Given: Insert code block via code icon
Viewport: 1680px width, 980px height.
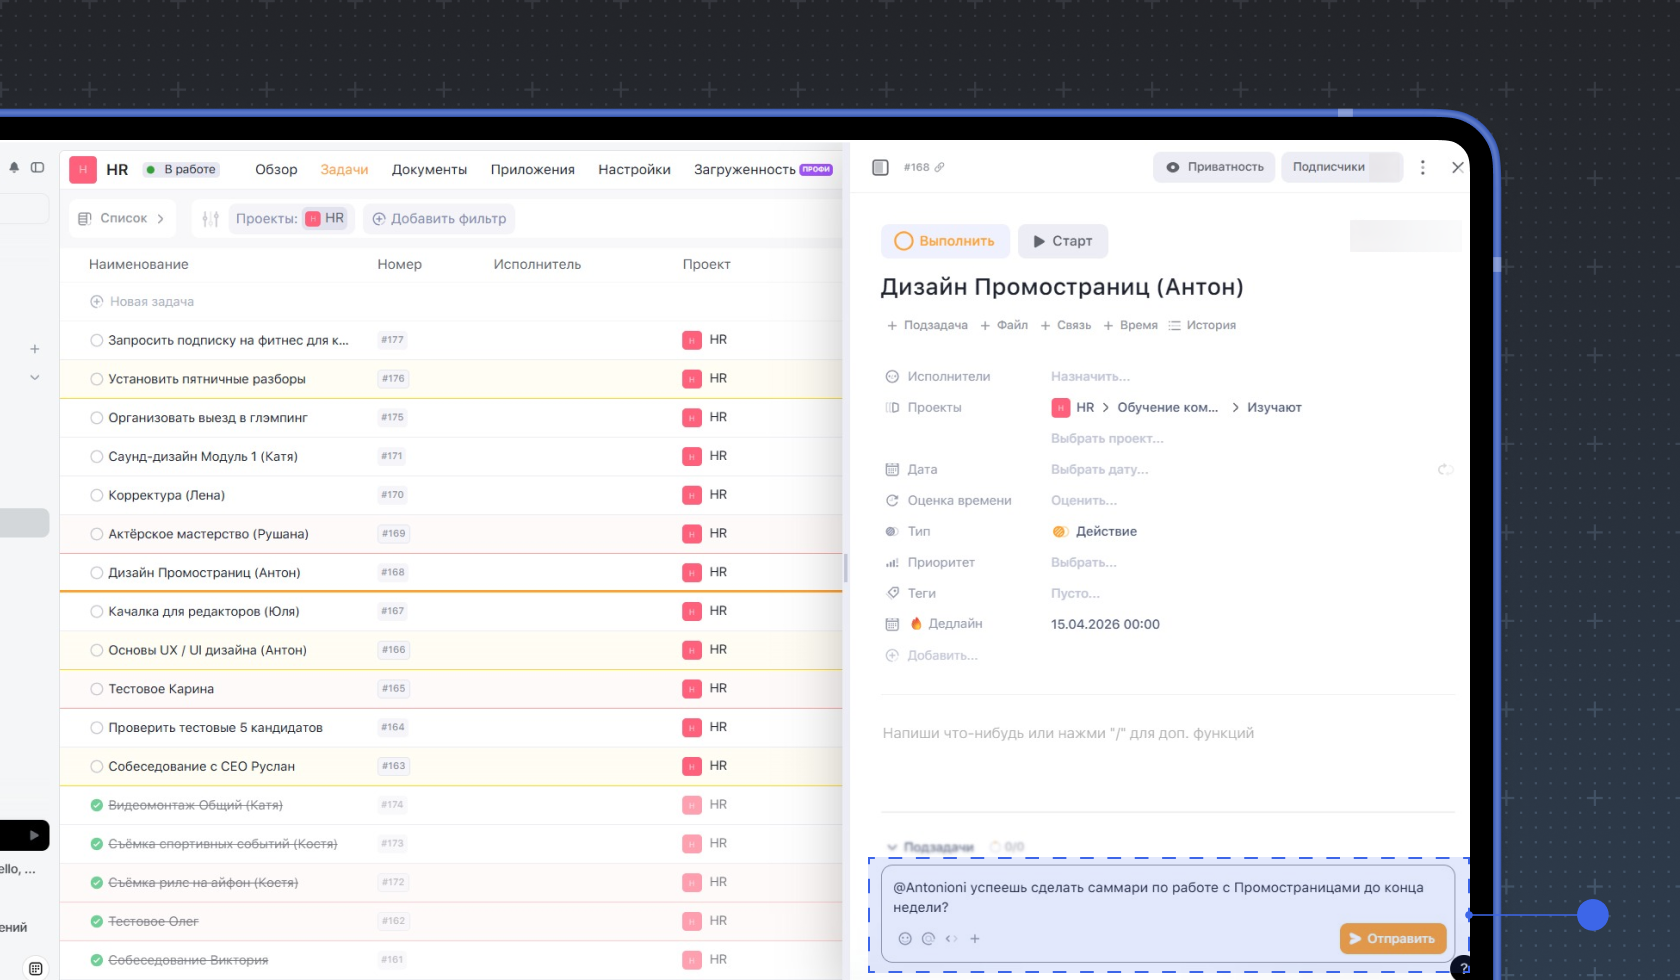Looking at the screenshot, I should [x=951, y=939].
